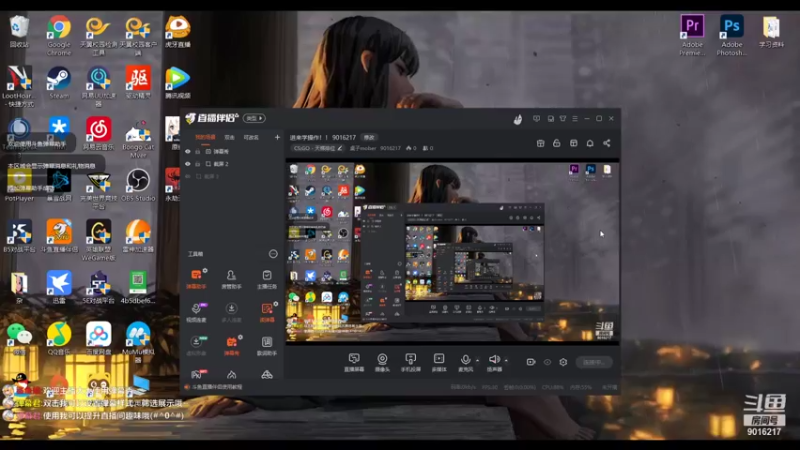
Task: Add a 手机投屏 source
Action: click(x=410, y=362)
